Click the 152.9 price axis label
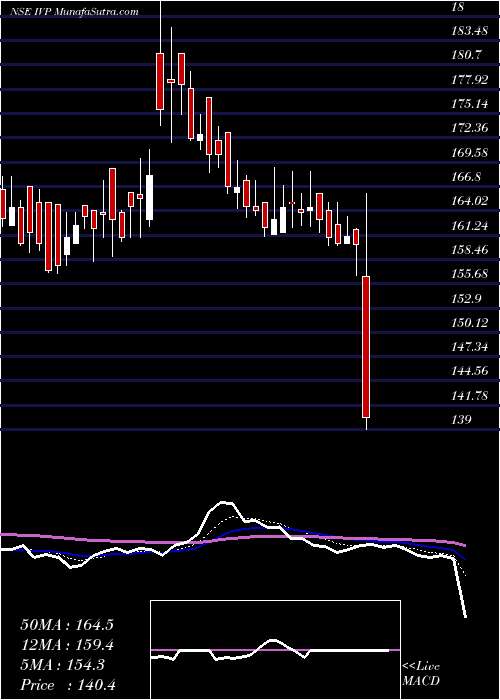Viewport: 500px width, 700px height. pos(469,299)
